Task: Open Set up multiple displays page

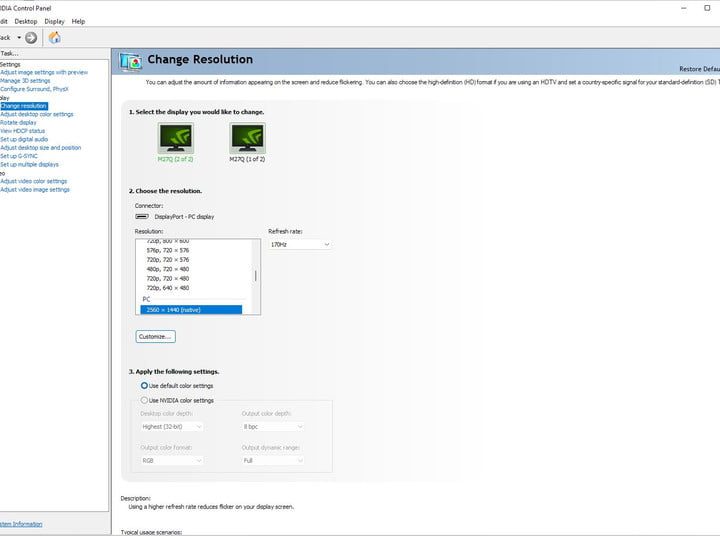Action: click(x=29, y=164)
